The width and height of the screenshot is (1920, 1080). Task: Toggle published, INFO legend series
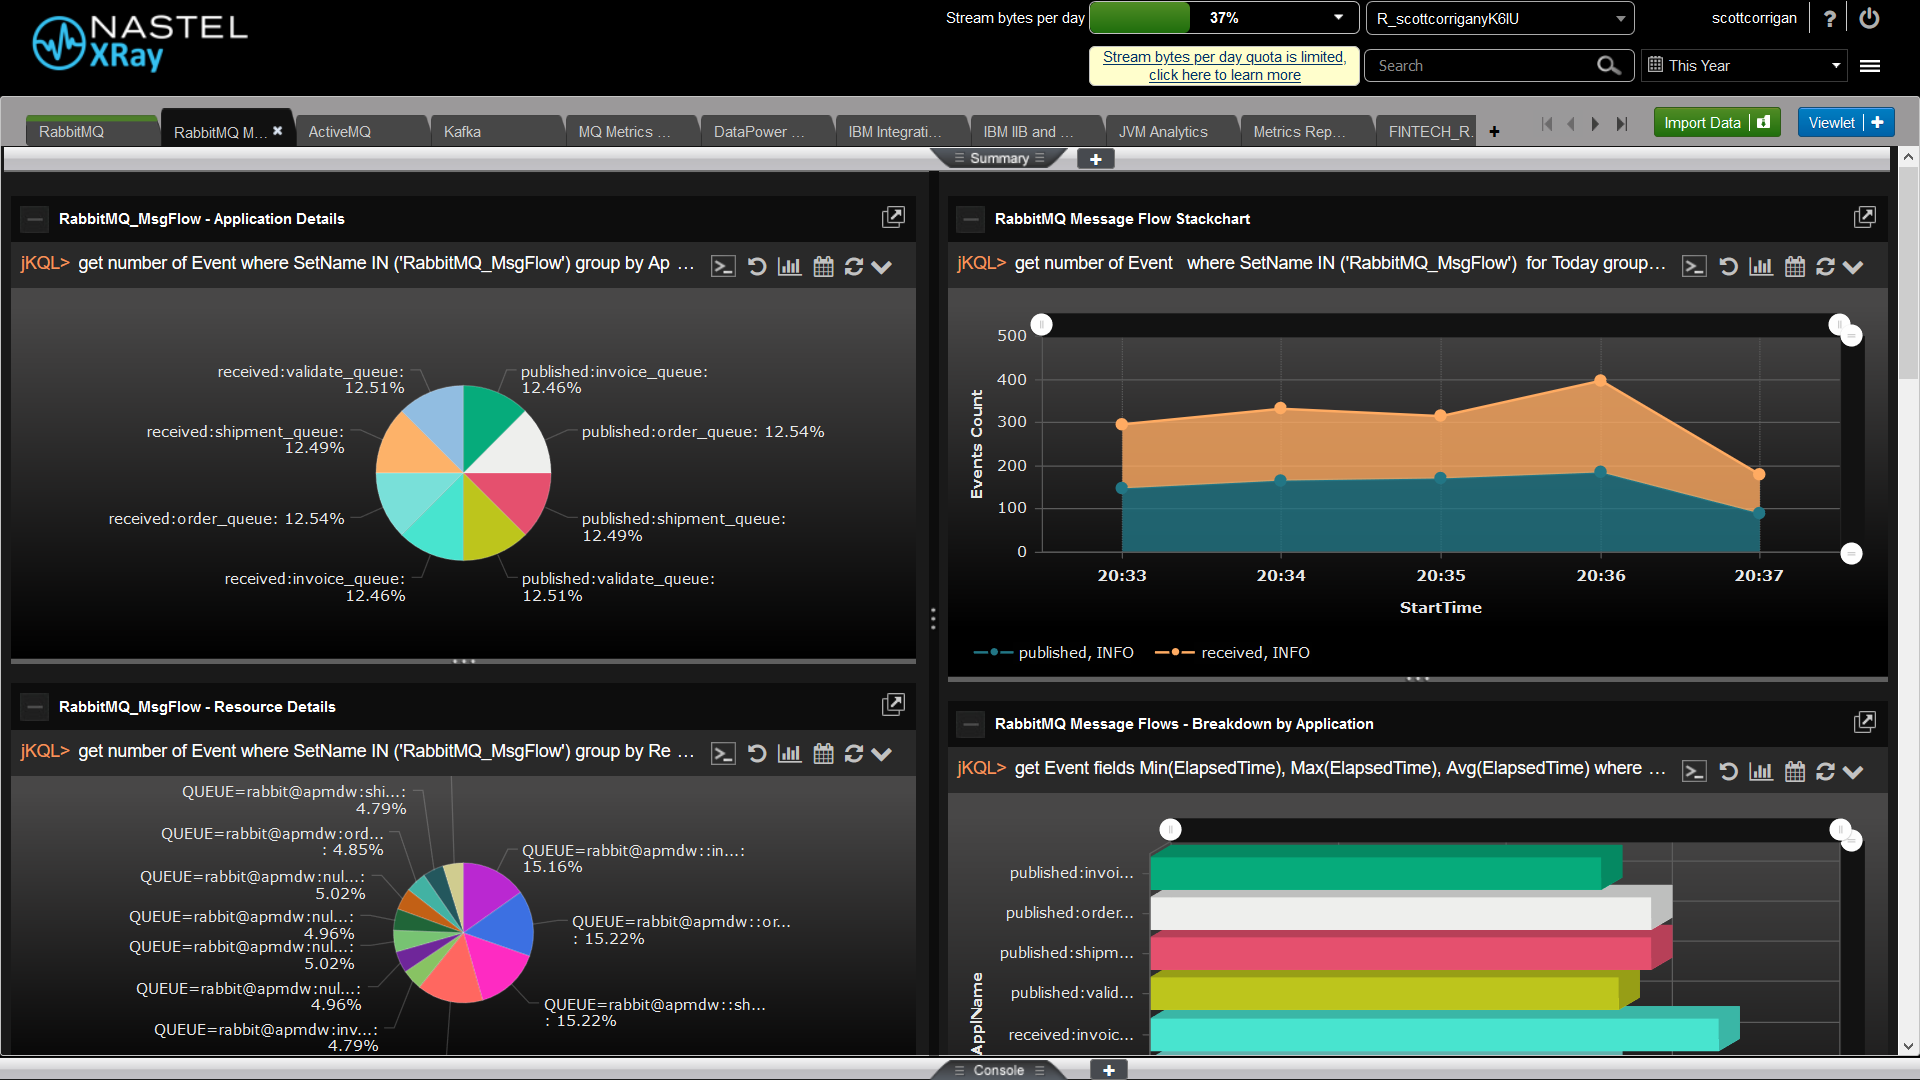coord(1053,652)
